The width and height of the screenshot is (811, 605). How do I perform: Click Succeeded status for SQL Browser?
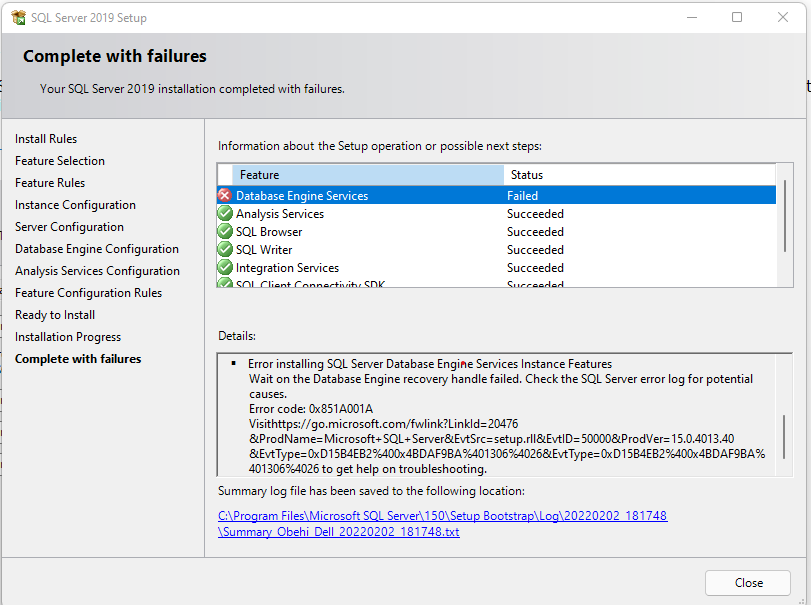[535, 232]
